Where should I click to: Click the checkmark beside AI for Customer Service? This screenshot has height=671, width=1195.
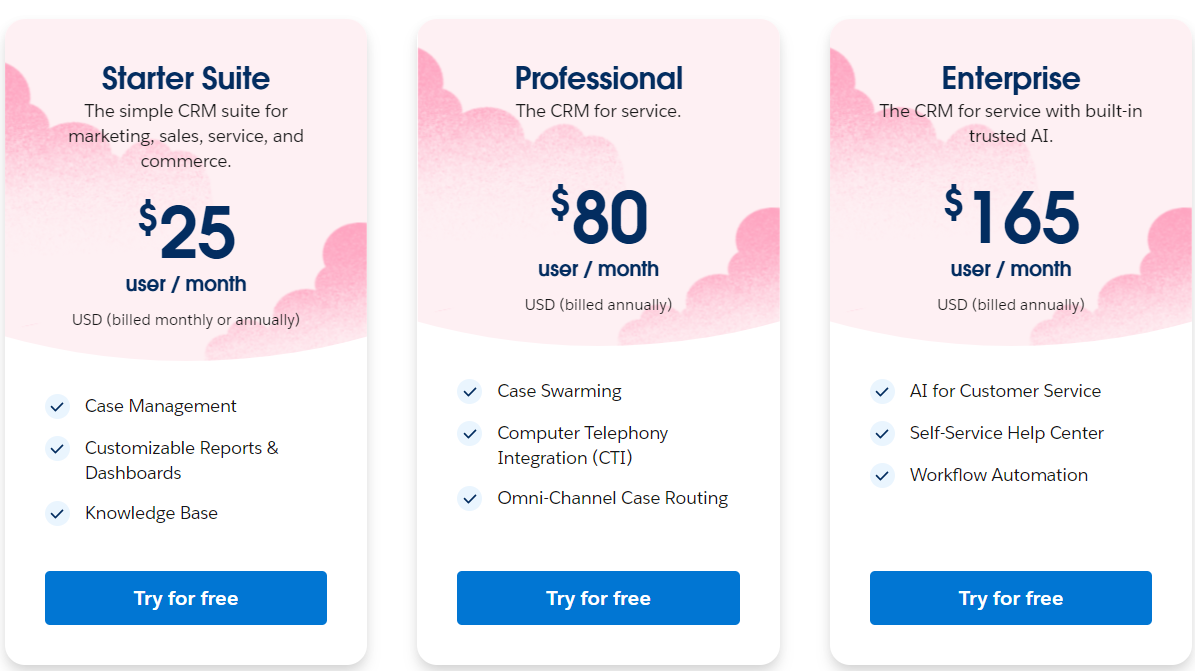882,392
